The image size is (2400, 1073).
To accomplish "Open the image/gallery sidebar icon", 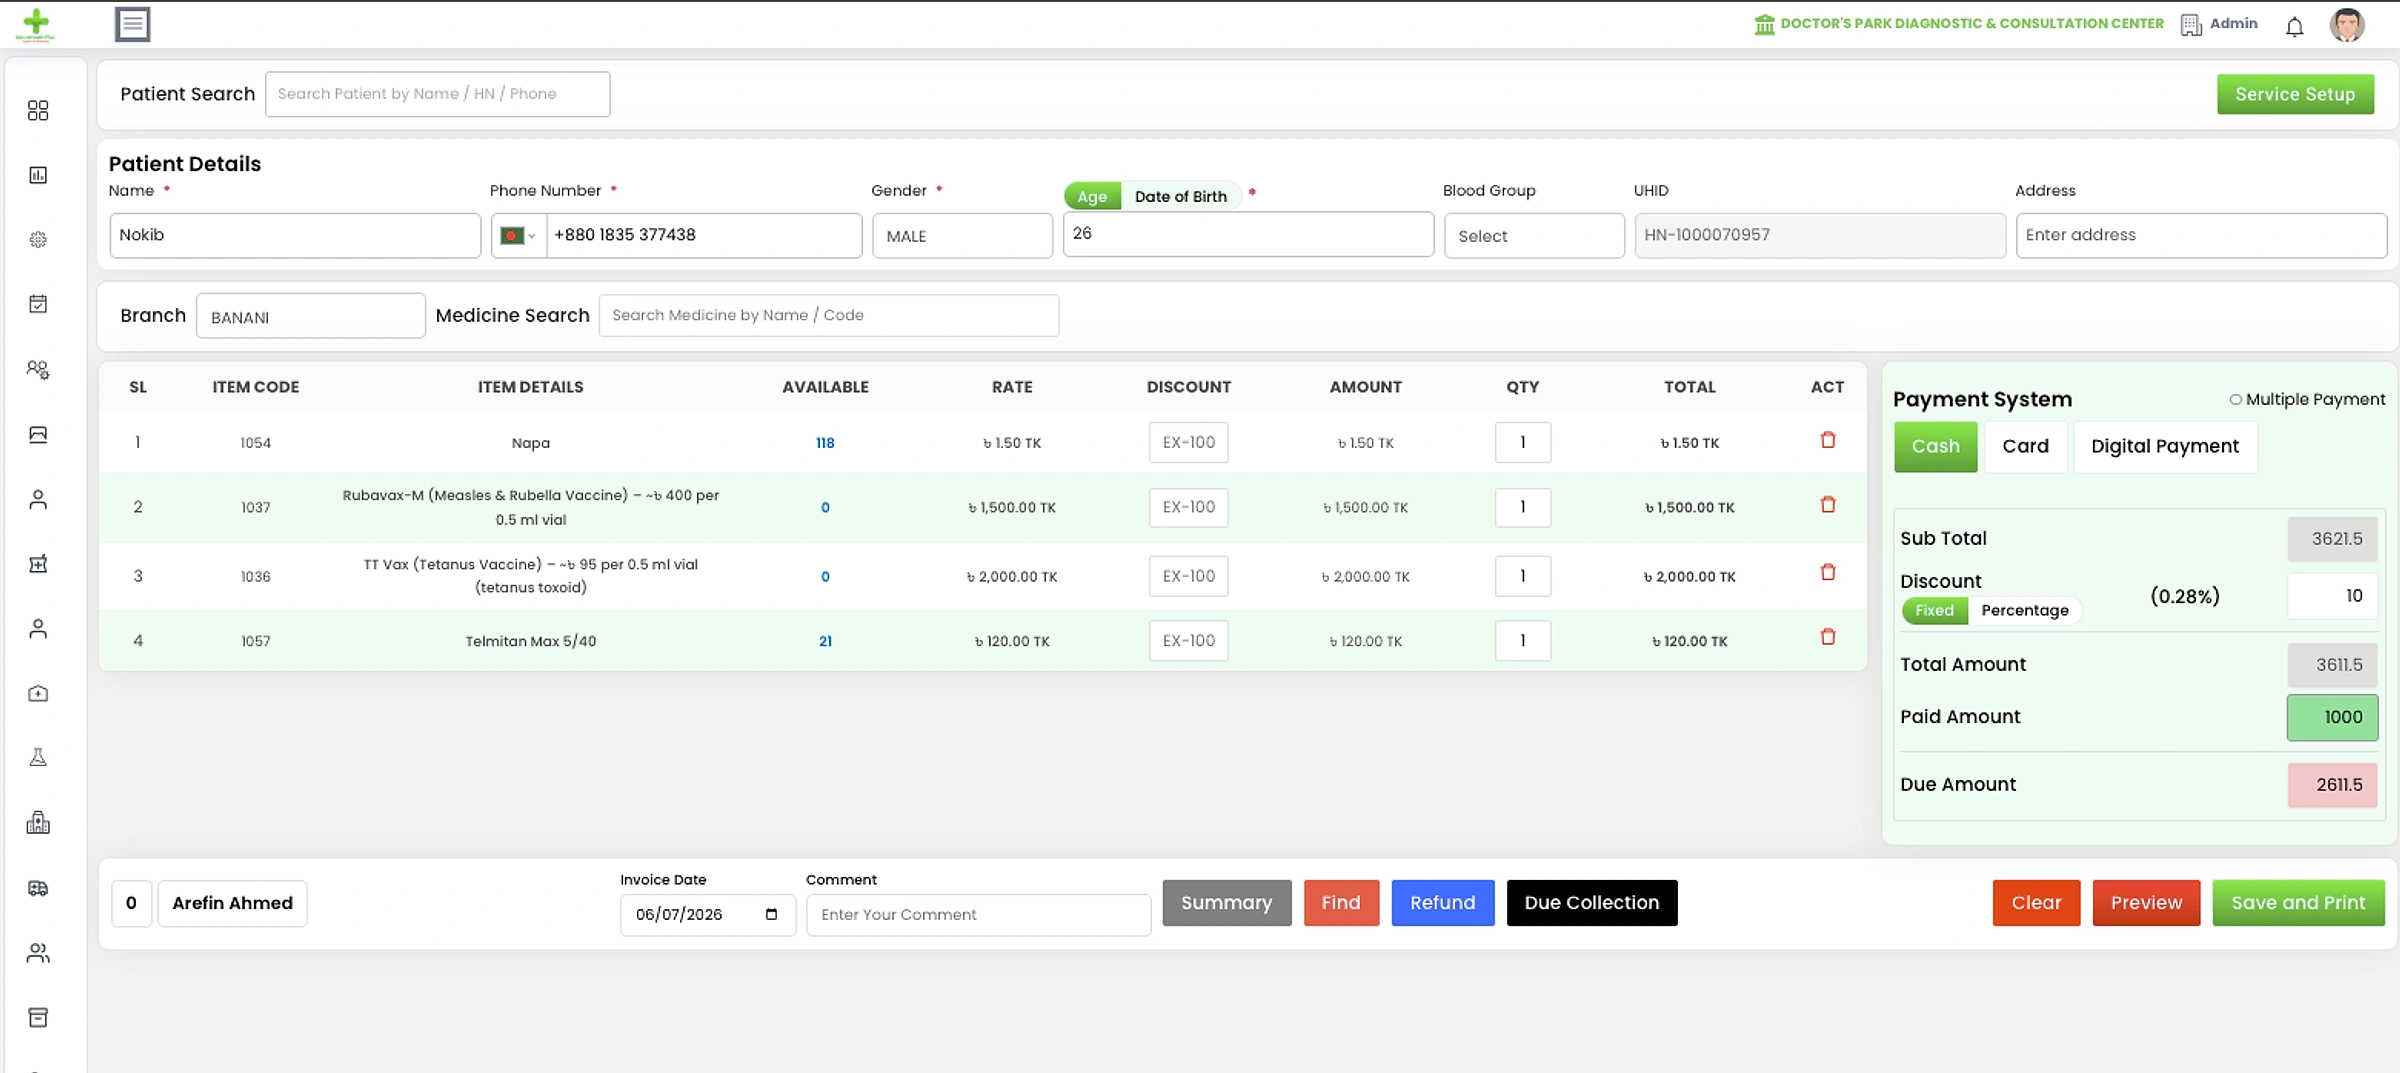I will click(38, 434).
